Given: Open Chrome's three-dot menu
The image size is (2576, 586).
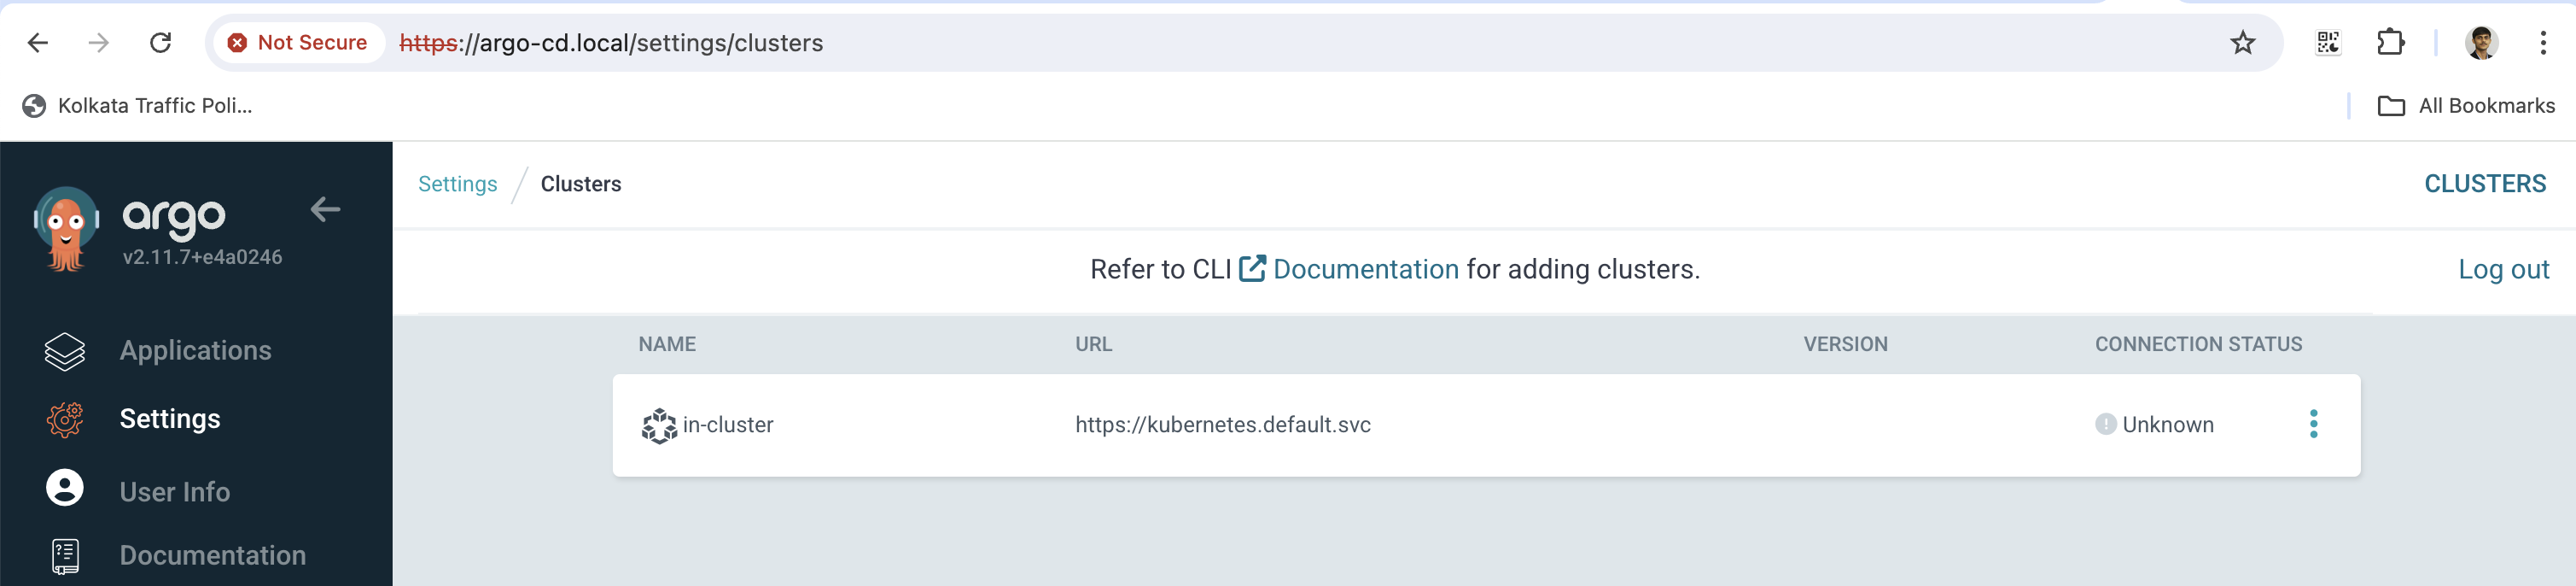Looking at the screenshot, I should pyautogui.click(x=2542, y=43).
